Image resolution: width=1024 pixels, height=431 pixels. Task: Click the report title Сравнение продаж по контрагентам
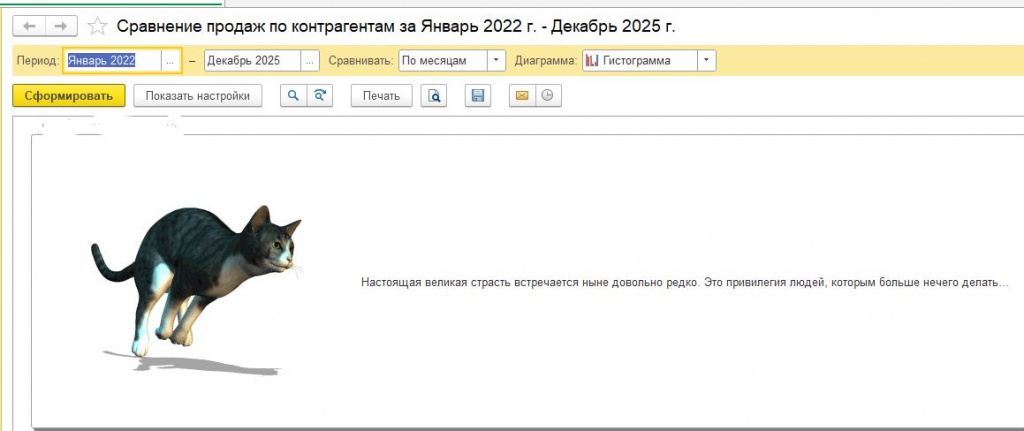tap(396, 26)
